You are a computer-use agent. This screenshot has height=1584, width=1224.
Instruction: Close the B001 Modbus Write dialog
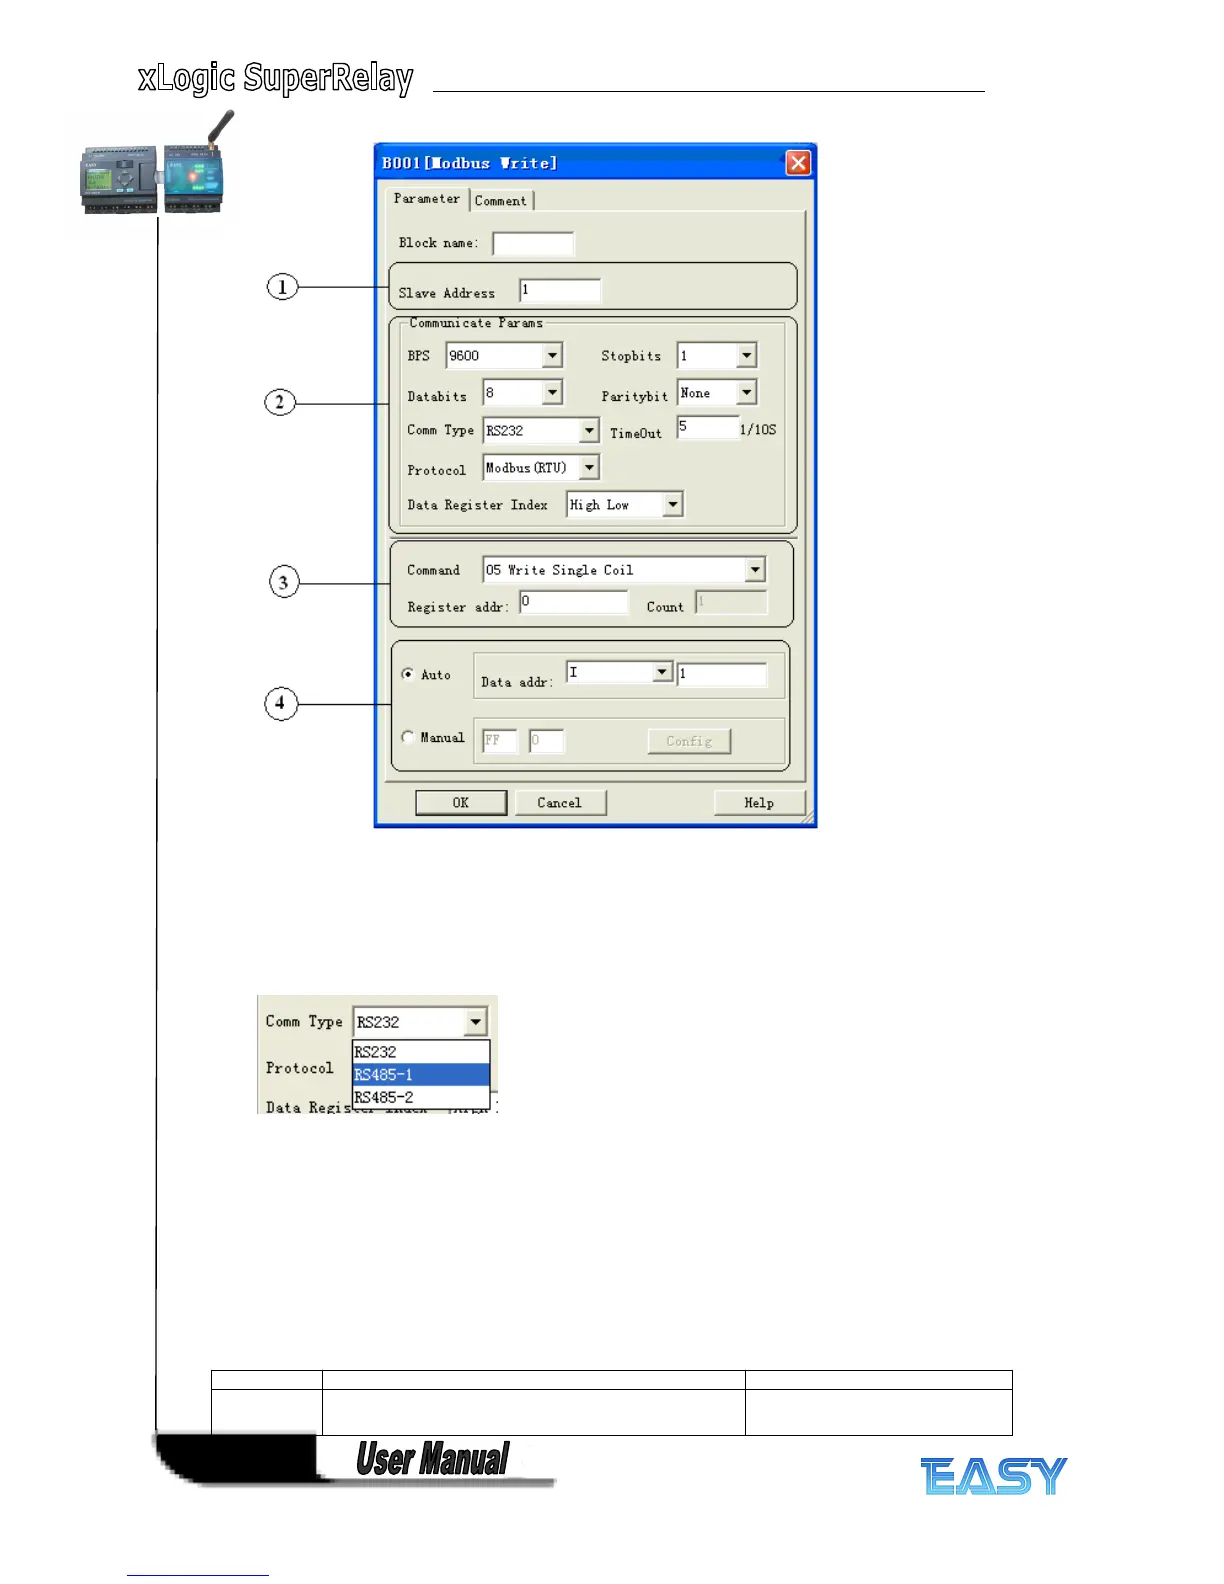pos(798,163)
